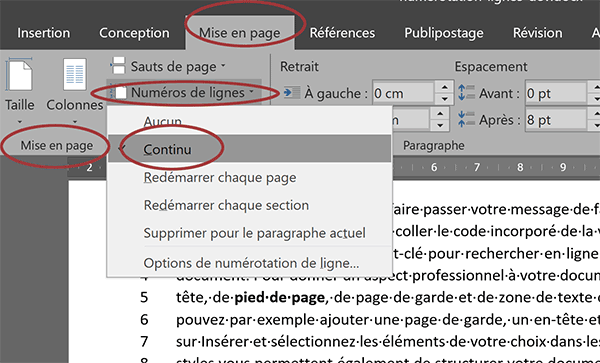Select Supprimer pour le paragraphe actuel
Viewport: 600px width, 363px height.
(x=249, y=233)
